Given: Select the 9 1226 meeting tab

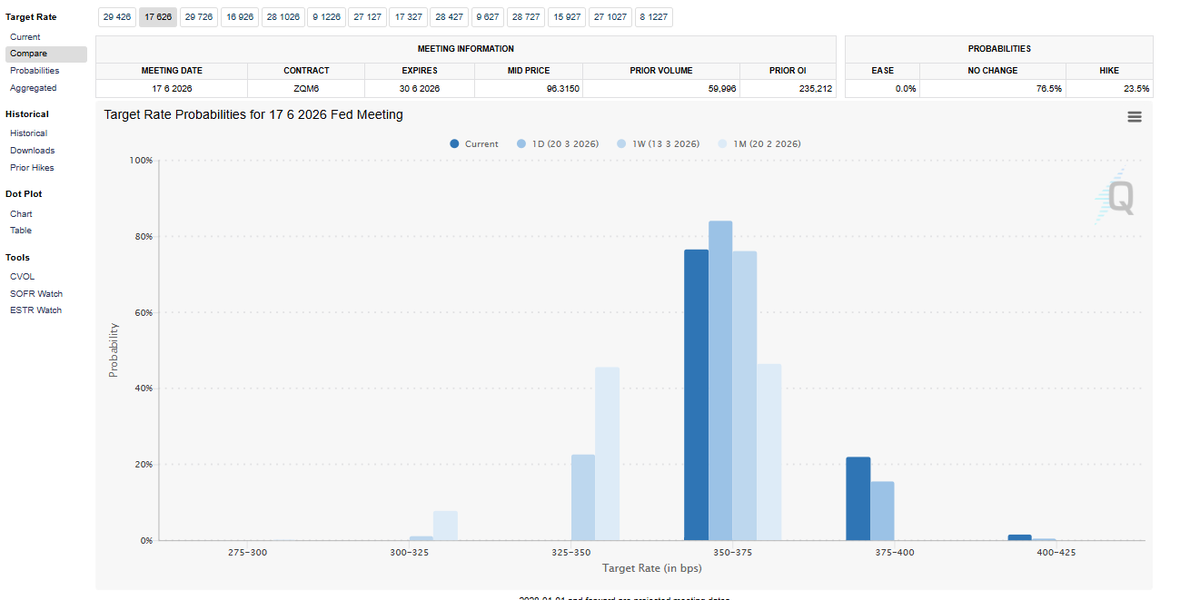Looking at the screenshot, I should (327, 17).
